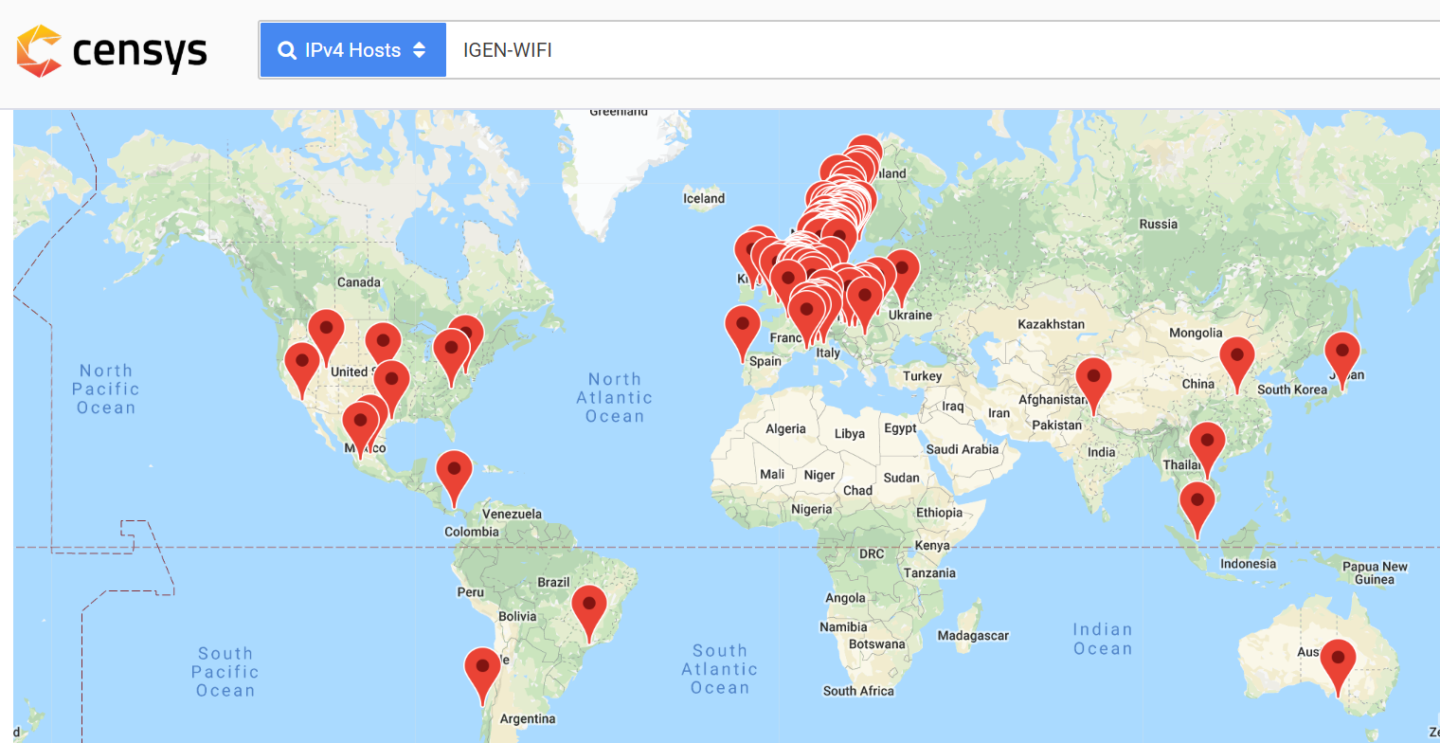Click the Censys logo
Screen dimensions: 1440x743
(111, 51)
